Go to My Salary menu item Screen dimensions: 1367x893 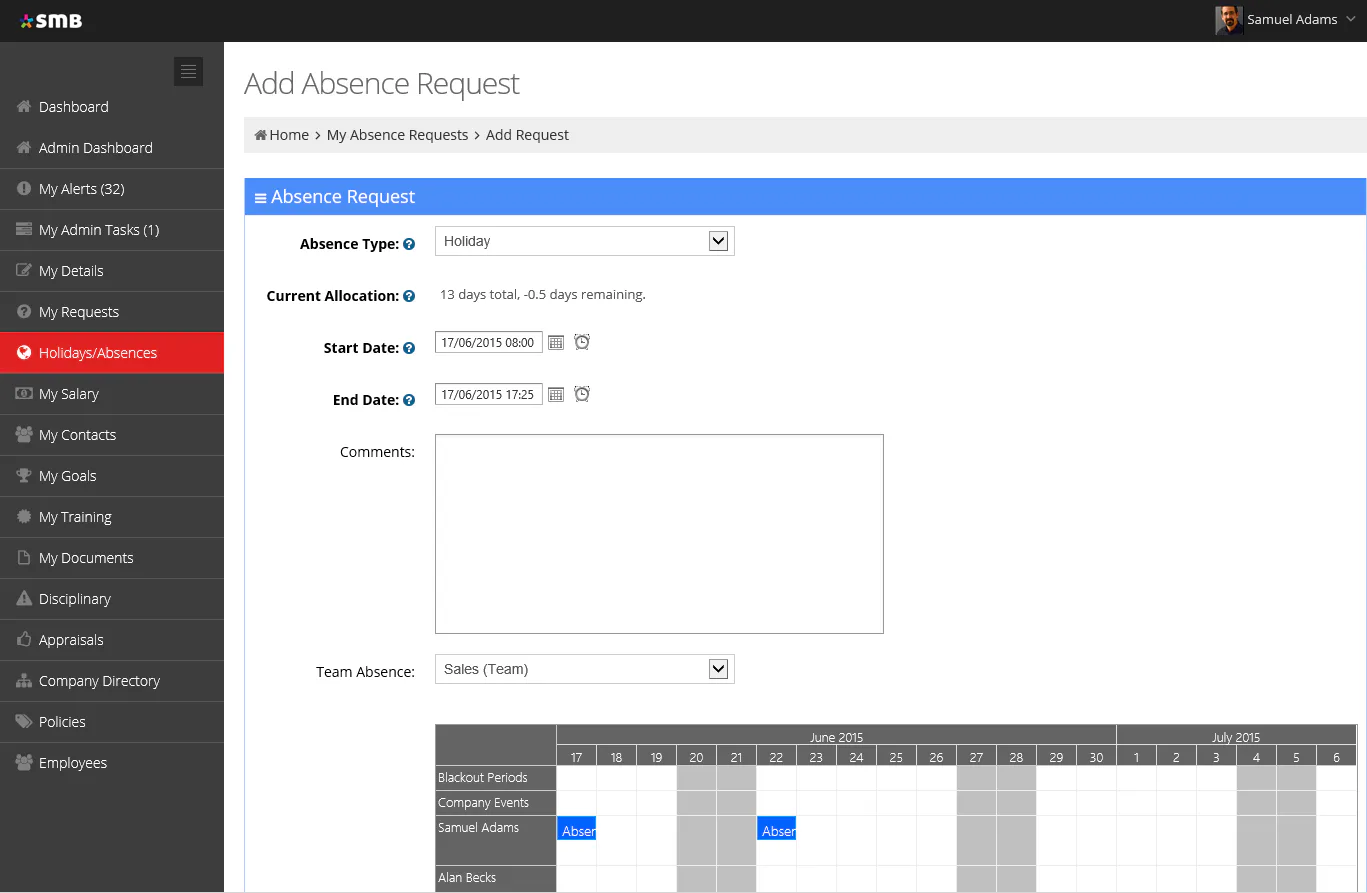coord(68,394)
